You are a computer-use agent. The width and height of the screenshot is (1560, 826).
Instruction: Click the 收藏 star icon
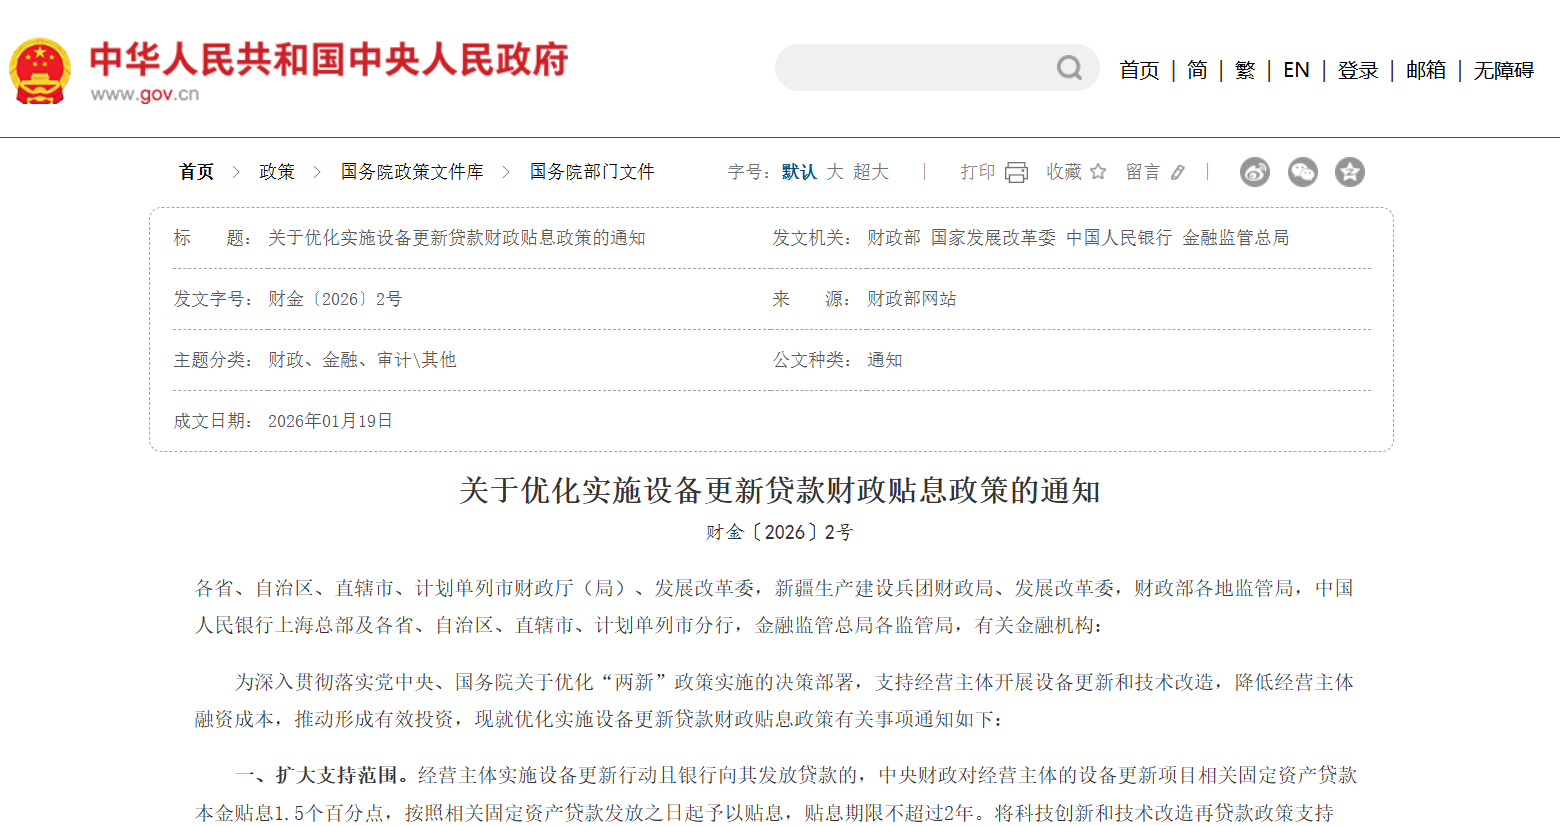coord(1098,172)
